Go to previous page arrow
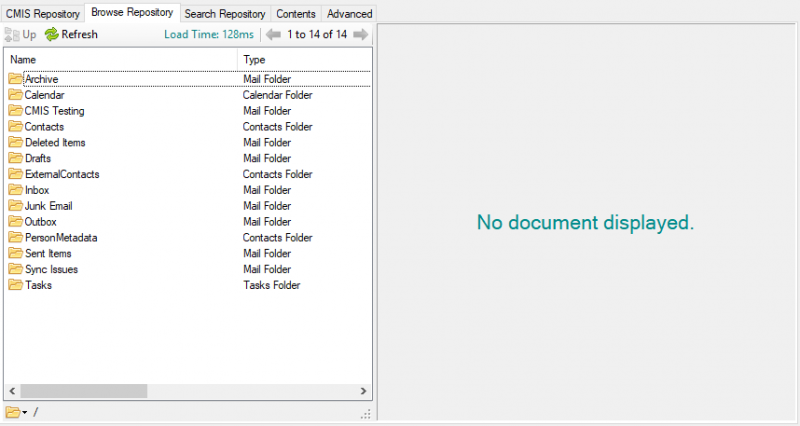The height and width of the screenshot is (426, 800). click(273, 35)
